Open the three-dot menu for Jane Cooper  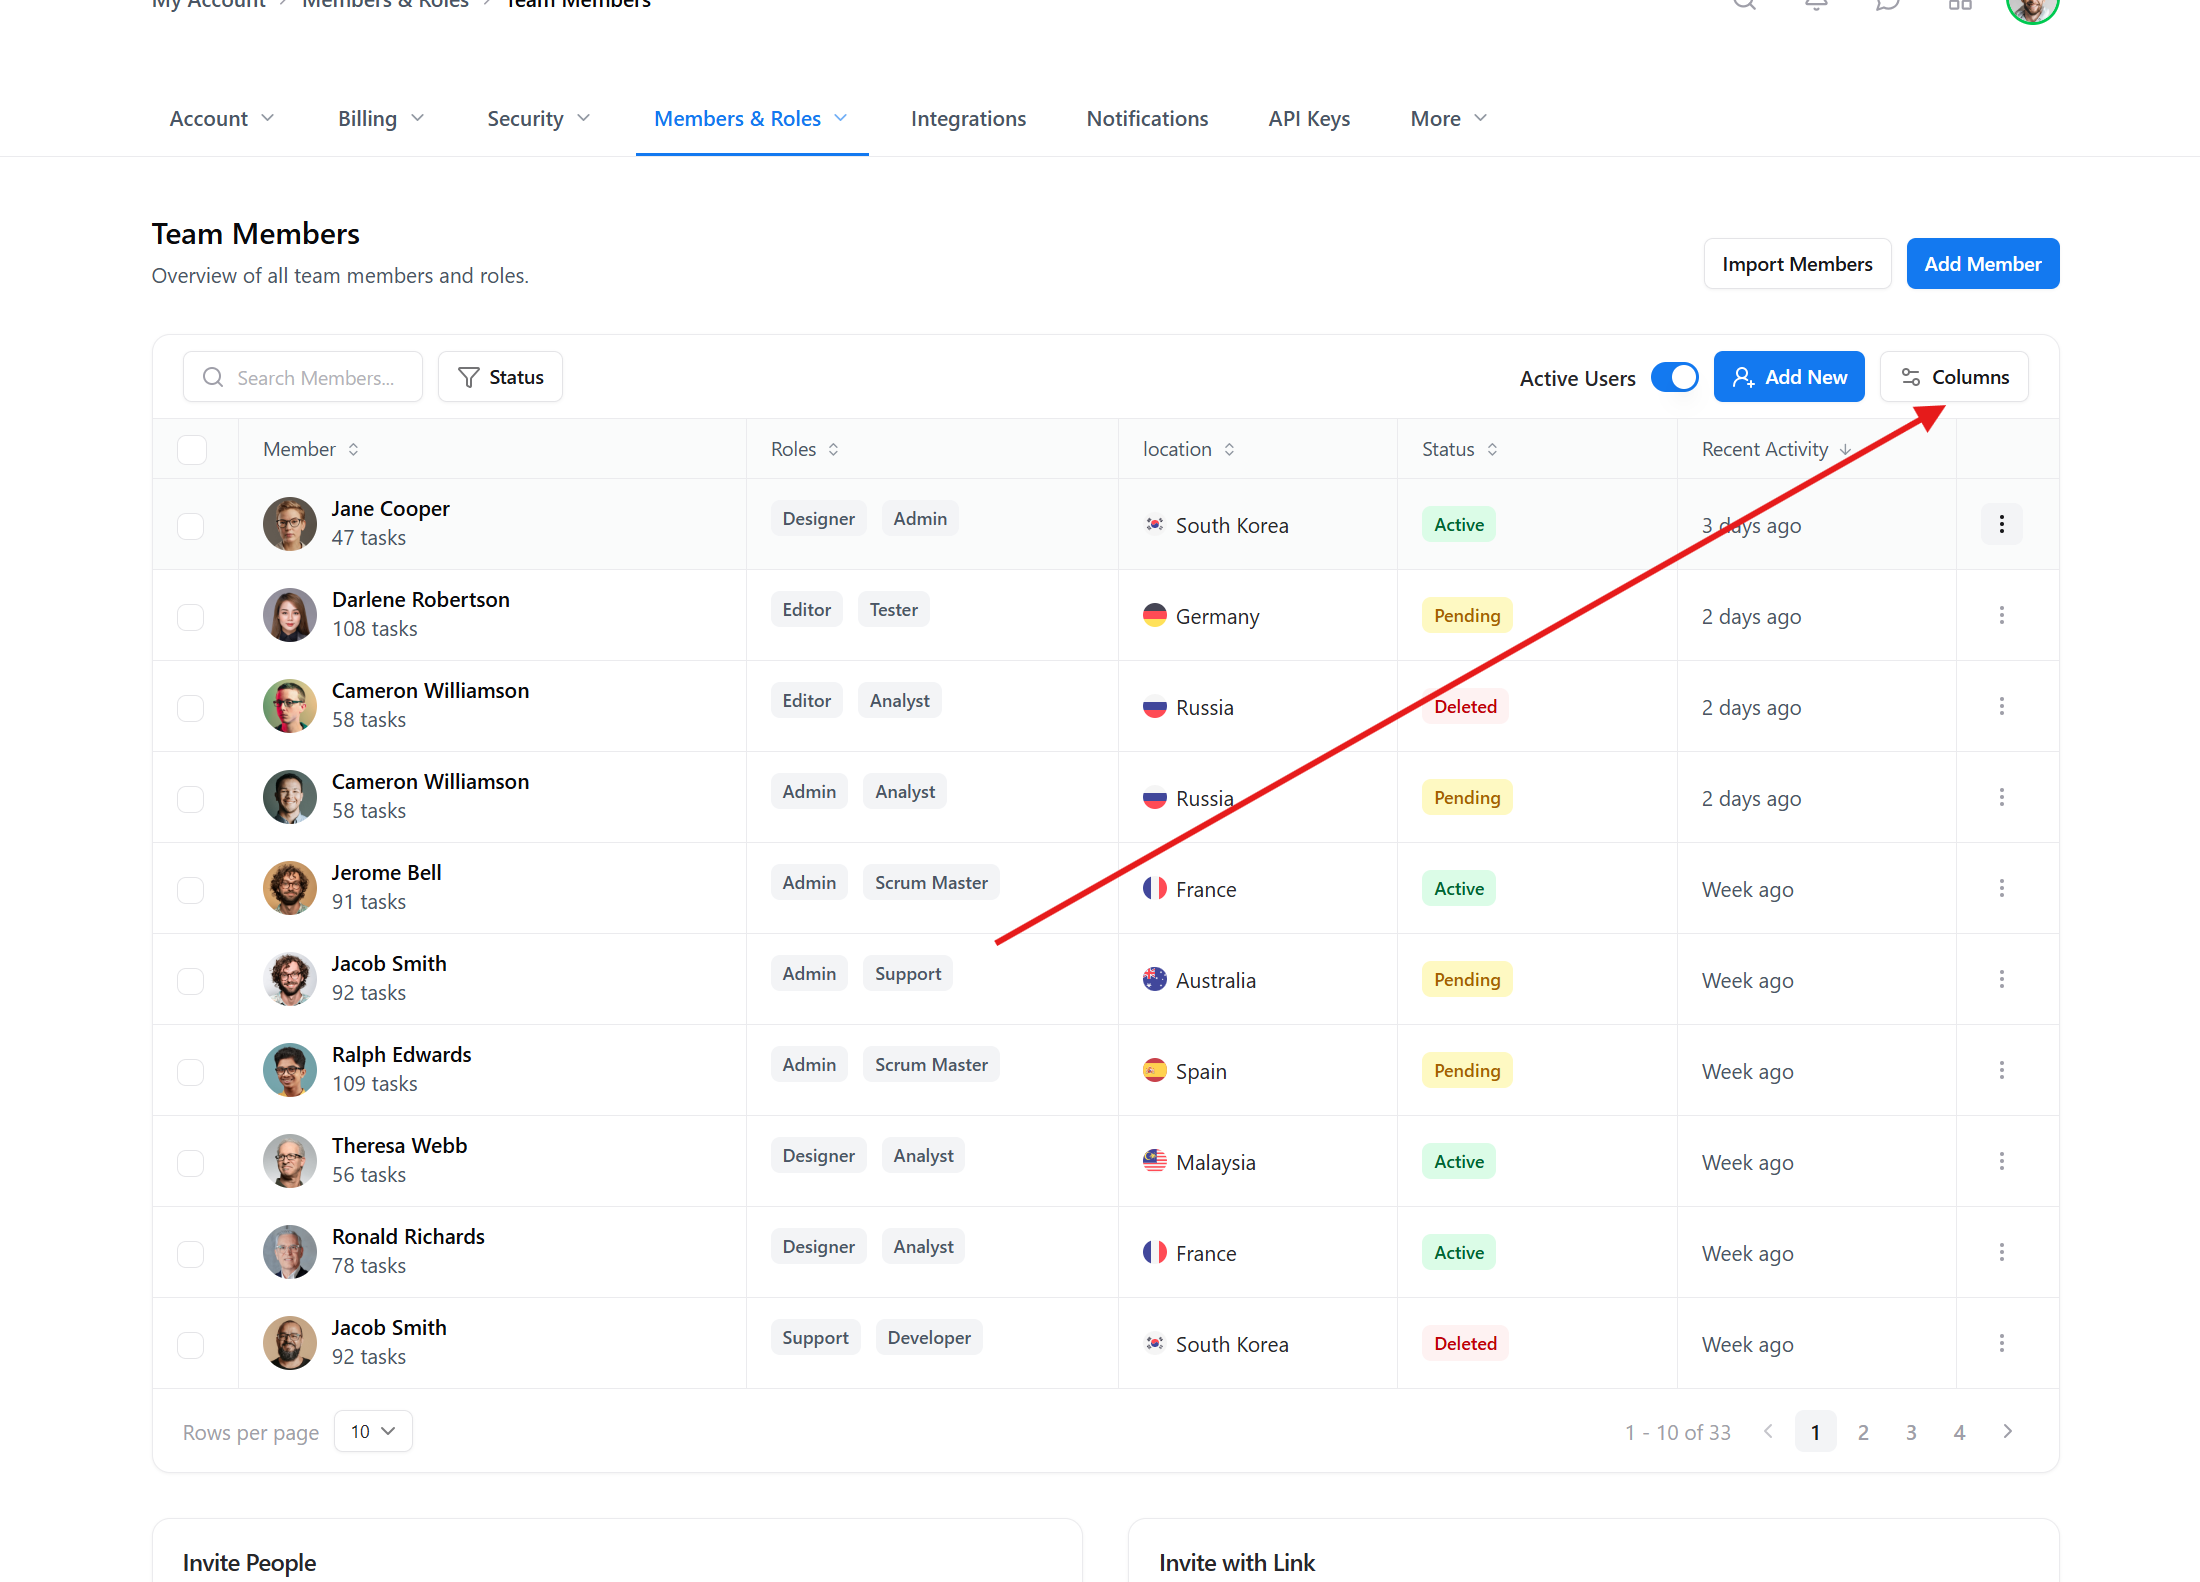click(2001, 525)
